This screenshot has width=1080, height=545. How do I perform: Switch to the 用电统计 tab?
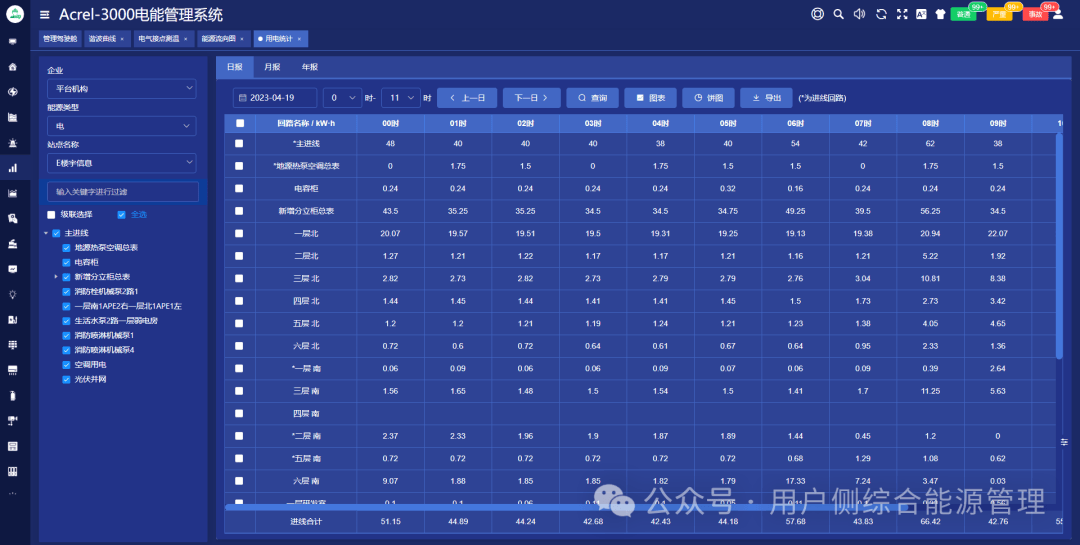click(x=280, y=39)
